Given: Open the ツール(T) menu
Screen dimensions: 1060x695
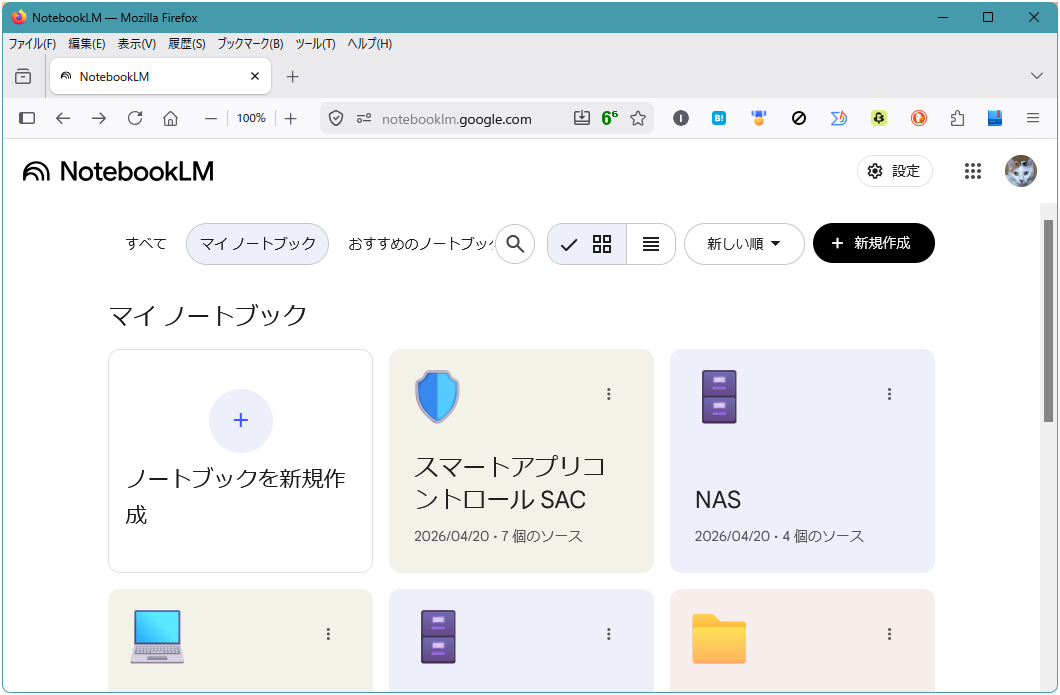Looking at the screenshot, I should coord(315,43).
